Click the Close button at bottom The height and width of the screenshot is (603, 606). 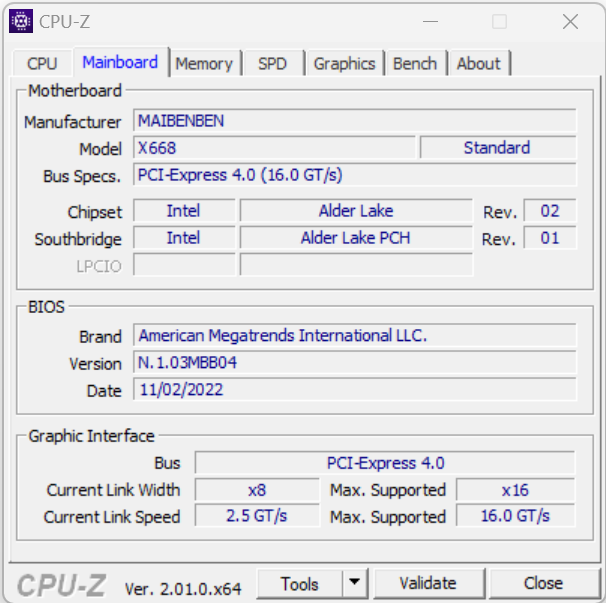tap(543, 583)
